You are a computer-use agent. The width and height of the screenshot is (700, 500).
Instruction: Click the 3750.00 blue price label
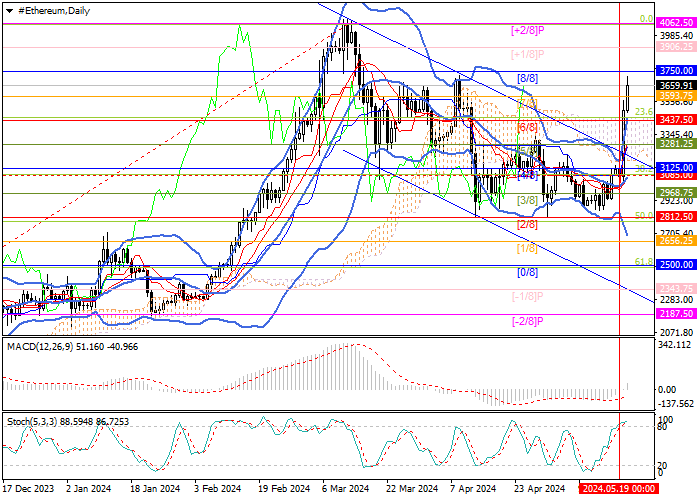677,71
